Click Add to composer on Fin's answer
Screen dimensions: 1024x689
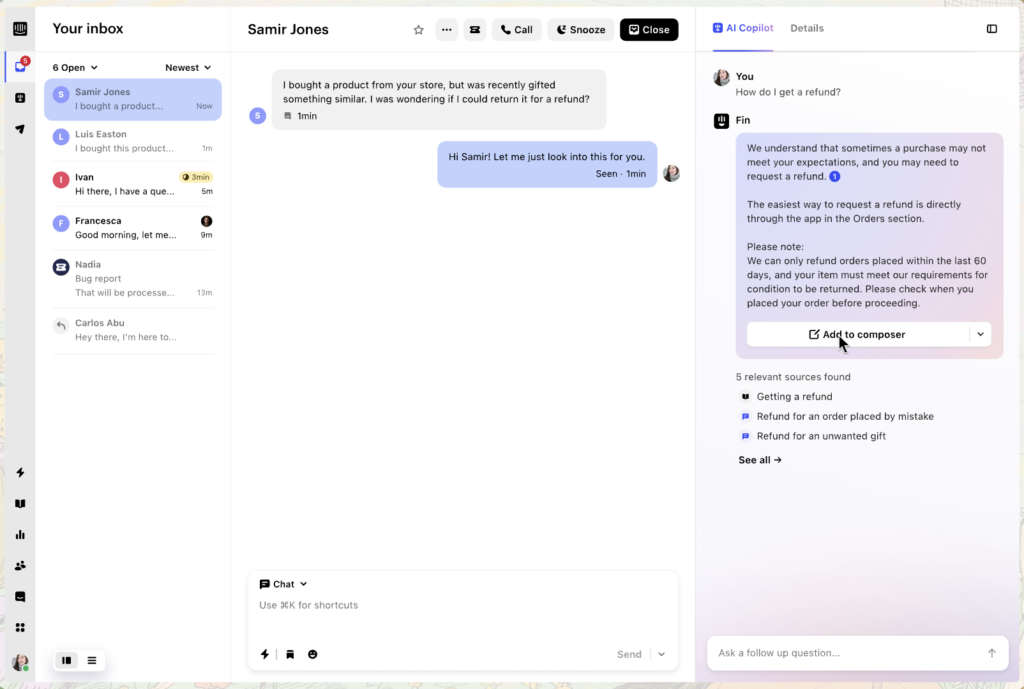click(x=857, y=334)
